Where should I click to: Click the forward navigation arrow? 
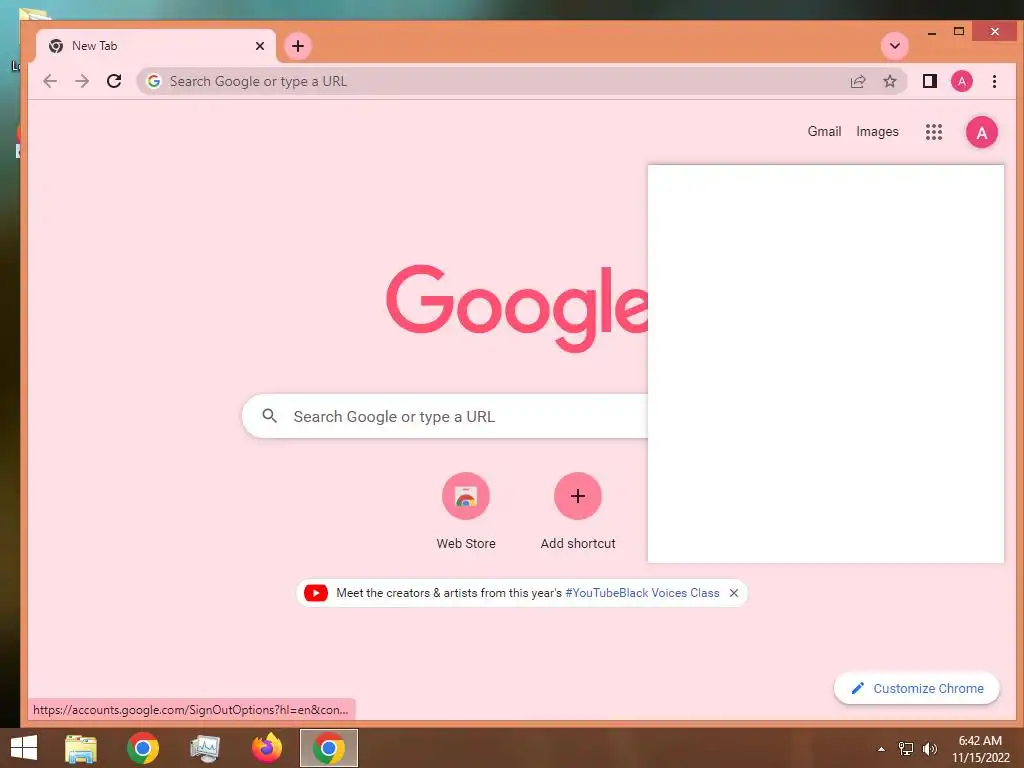82,81
